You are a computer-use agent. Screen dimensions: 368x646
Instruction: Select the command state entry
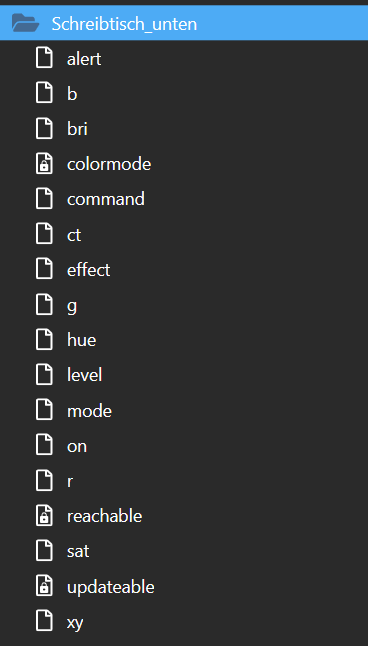coord(106,199)
